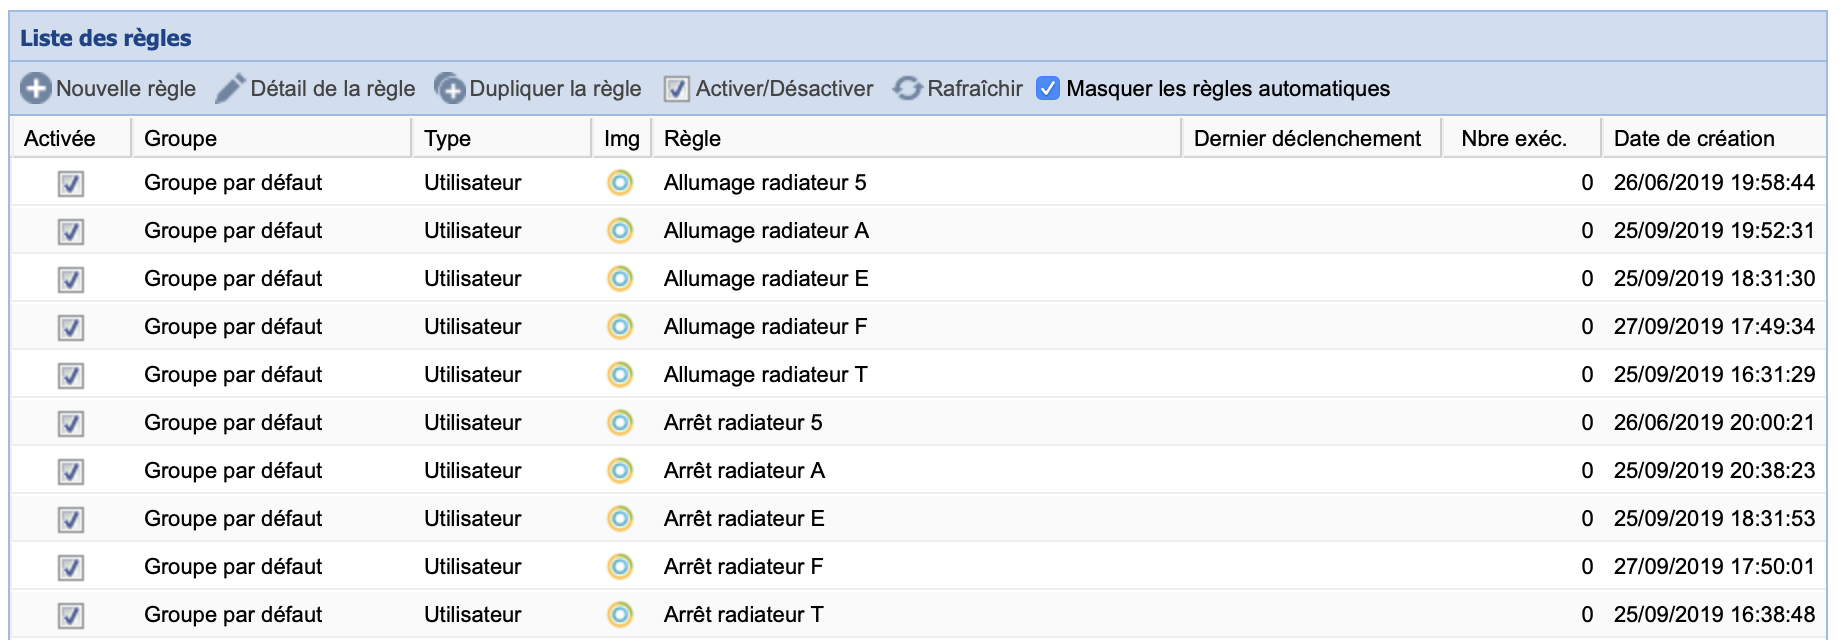Sort by Dernier déclenchement column header
The height and width of the screenshot is (640, 1840).
tap(1311, 138)
